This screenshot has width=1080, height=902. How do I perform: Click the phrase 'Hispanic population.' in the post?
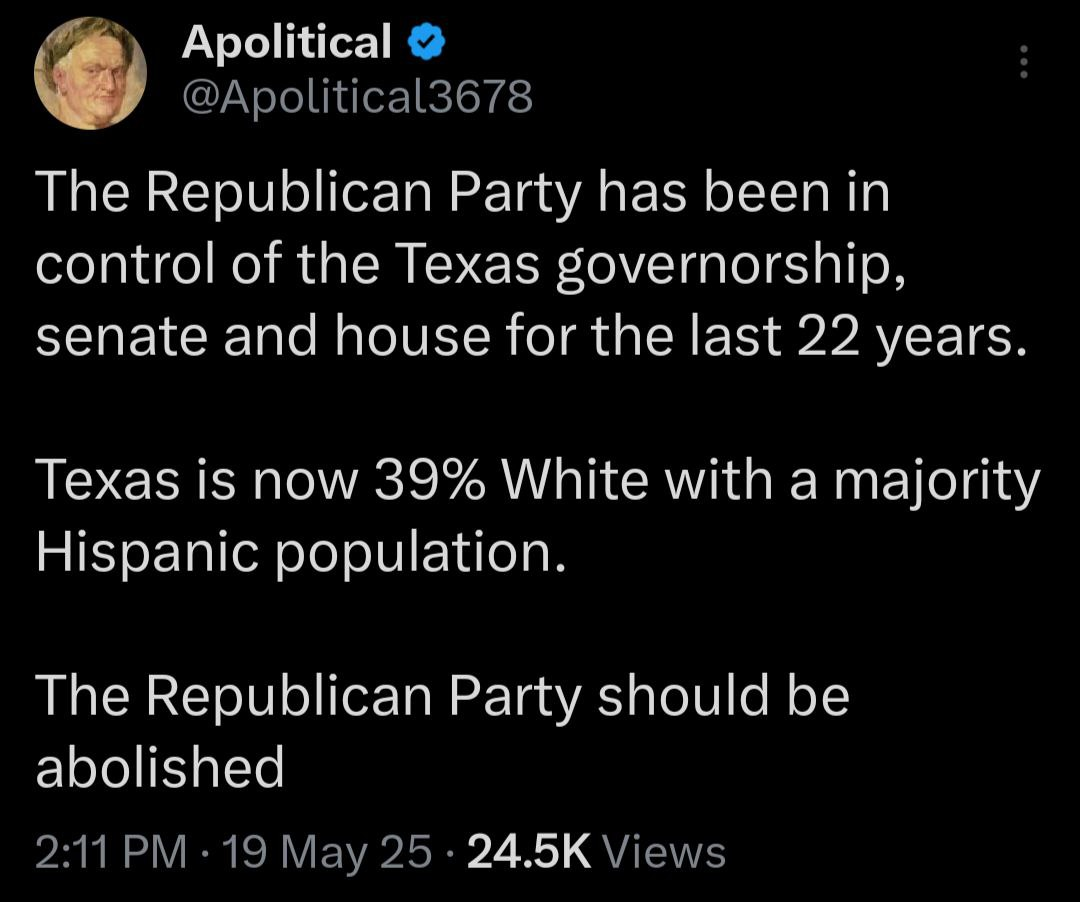(301, 552)
